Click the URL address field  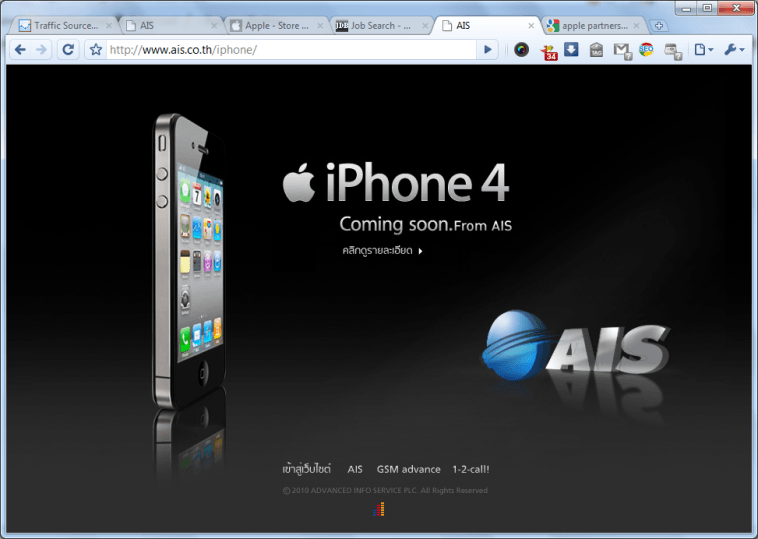click(290, 49)
